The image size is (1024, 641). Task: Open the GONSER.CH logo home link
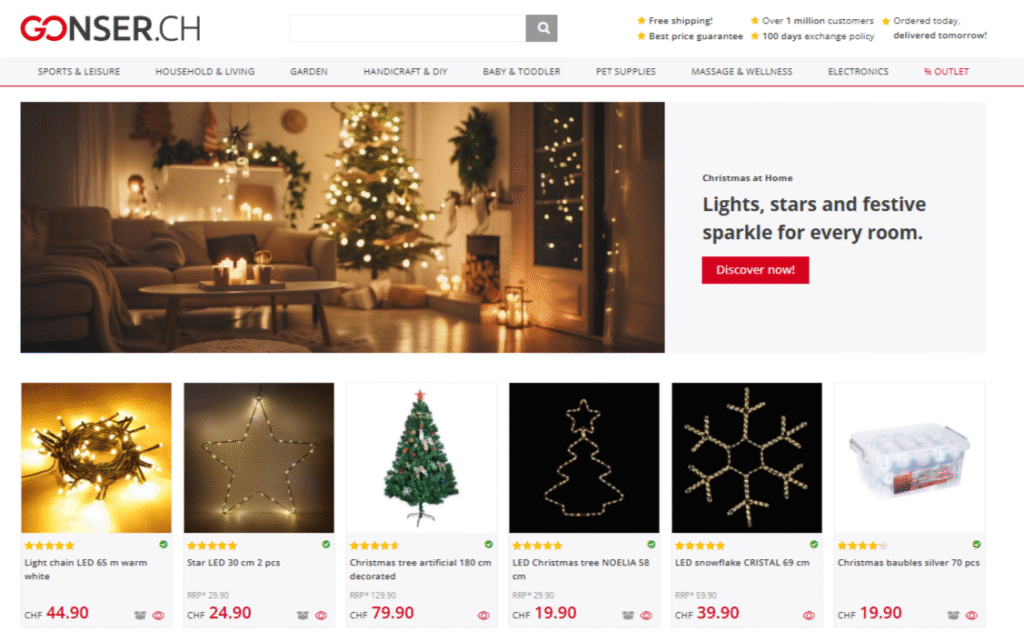[110, 29]
